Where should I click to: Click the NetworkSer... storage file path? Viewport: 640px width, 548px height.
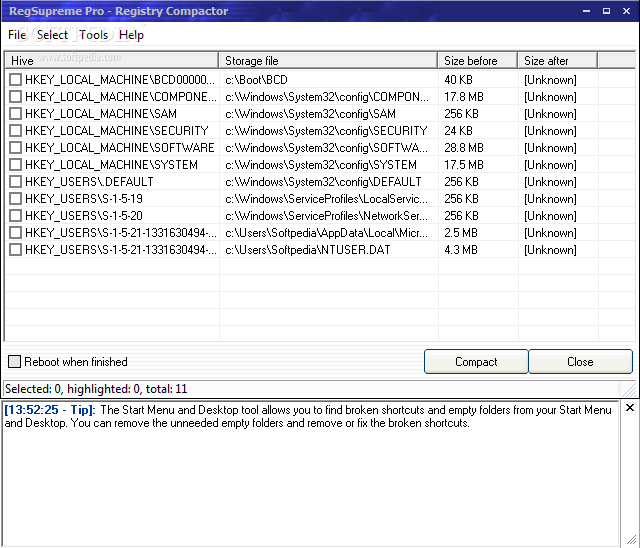click(x=327, y=215)
